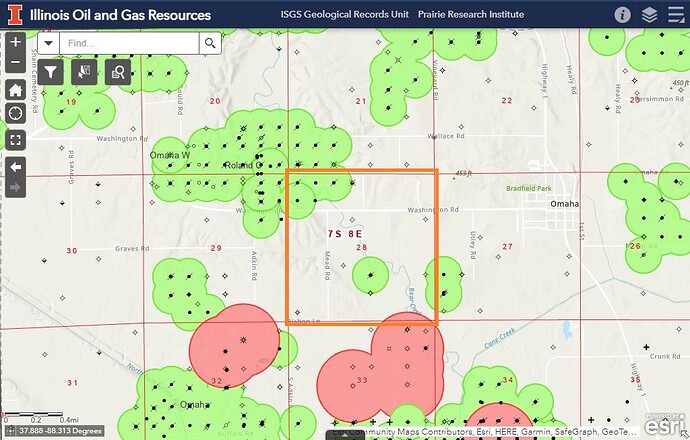Click the 7S 8E township label
This screenshot has height=440, width=690.
[345, 234]
